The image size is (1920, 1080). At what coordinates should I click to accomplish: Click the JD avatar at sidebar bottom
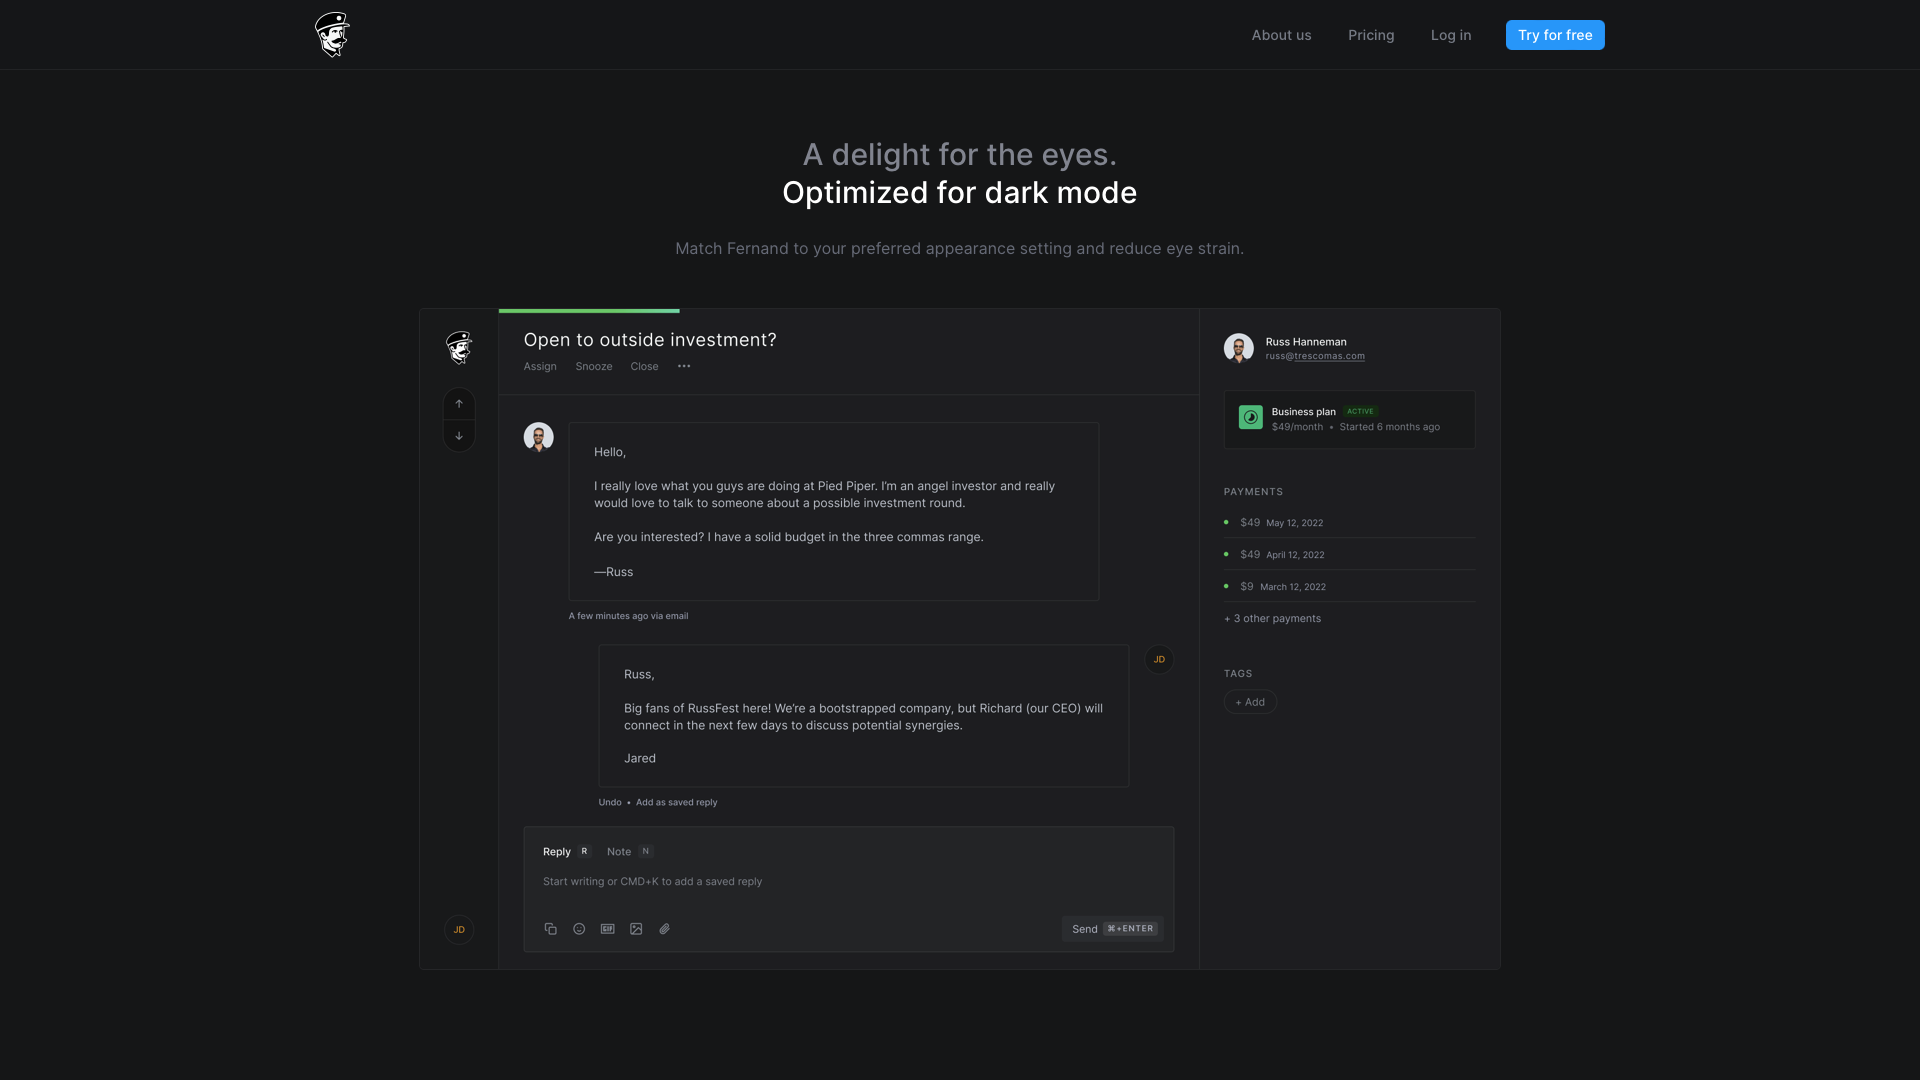[x=459, y=930]
